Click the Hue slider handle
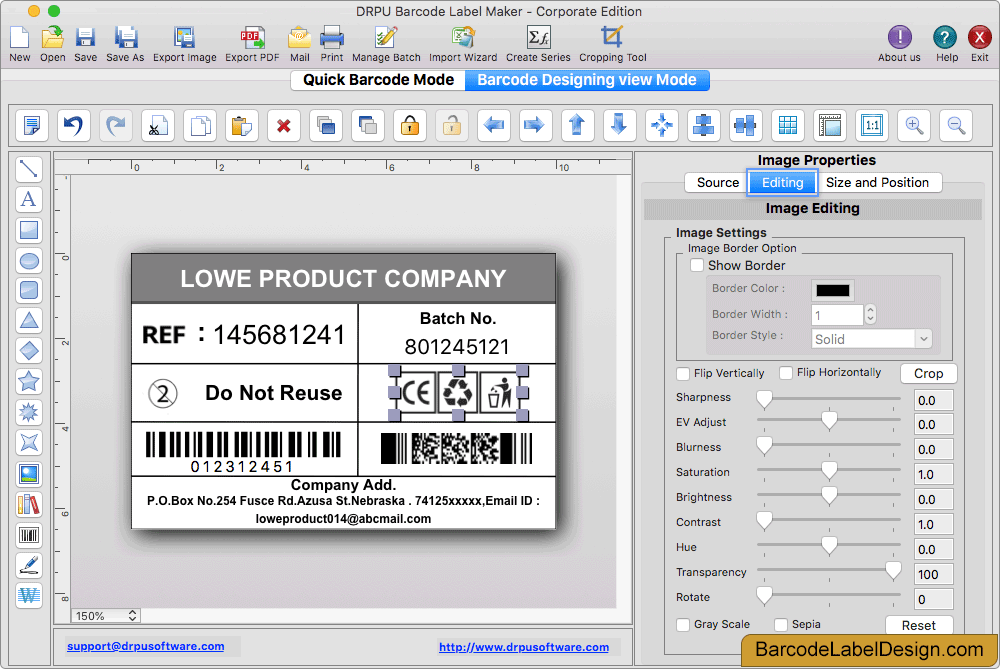Image resolution: width=1000 pixels, height=669 pixels. click(829, 546)
